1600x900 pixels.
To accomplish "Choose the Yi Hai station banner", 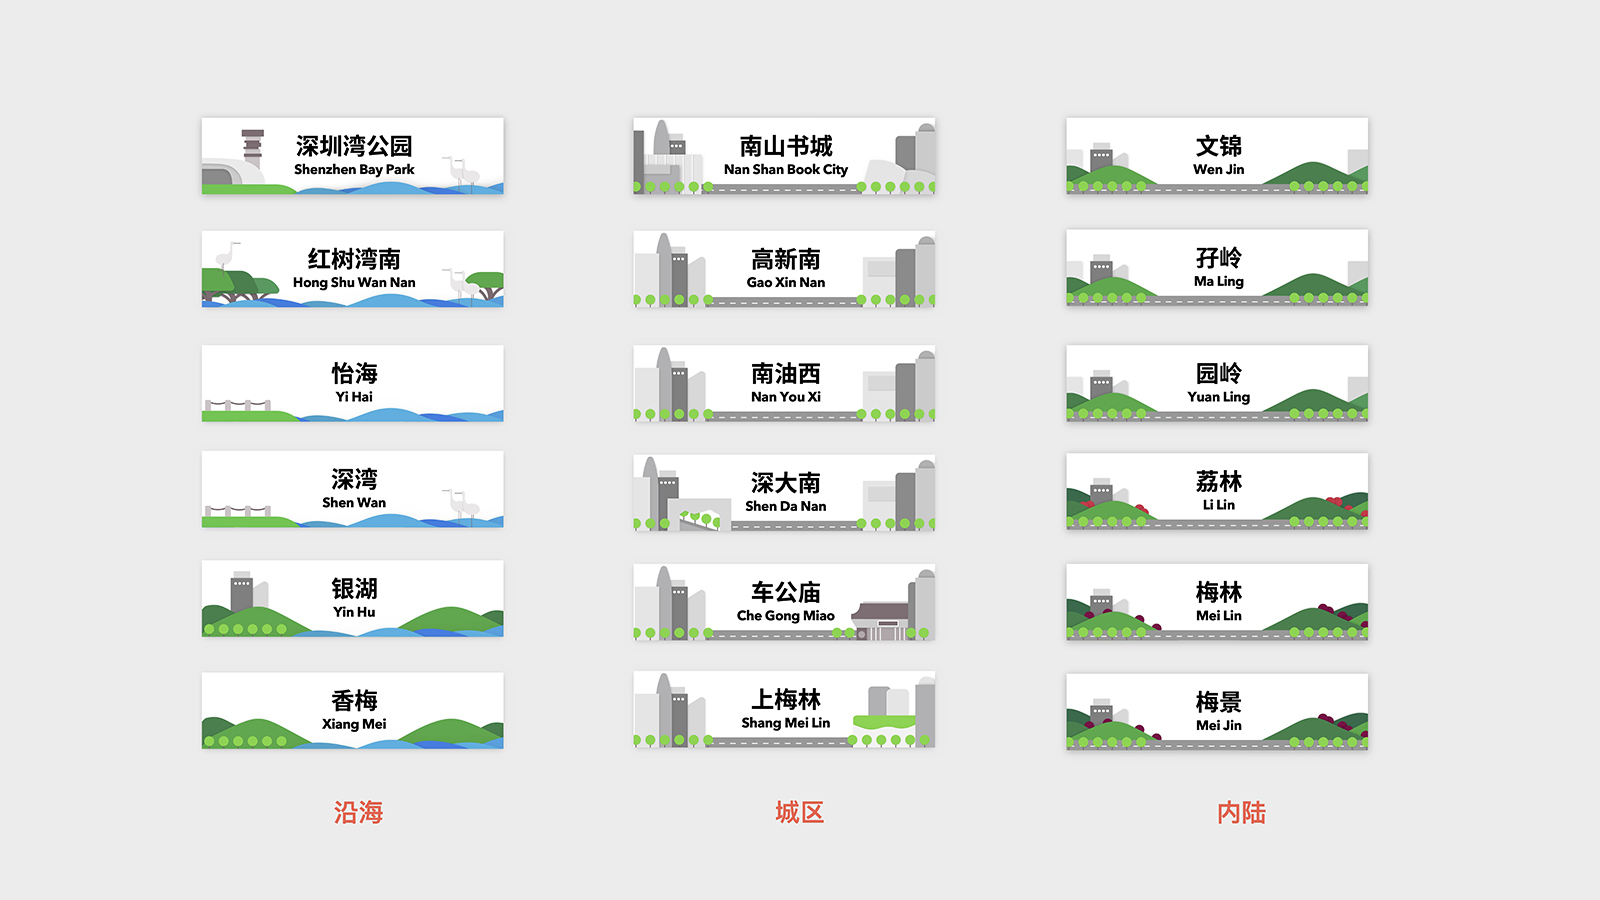I will point(353,383).
